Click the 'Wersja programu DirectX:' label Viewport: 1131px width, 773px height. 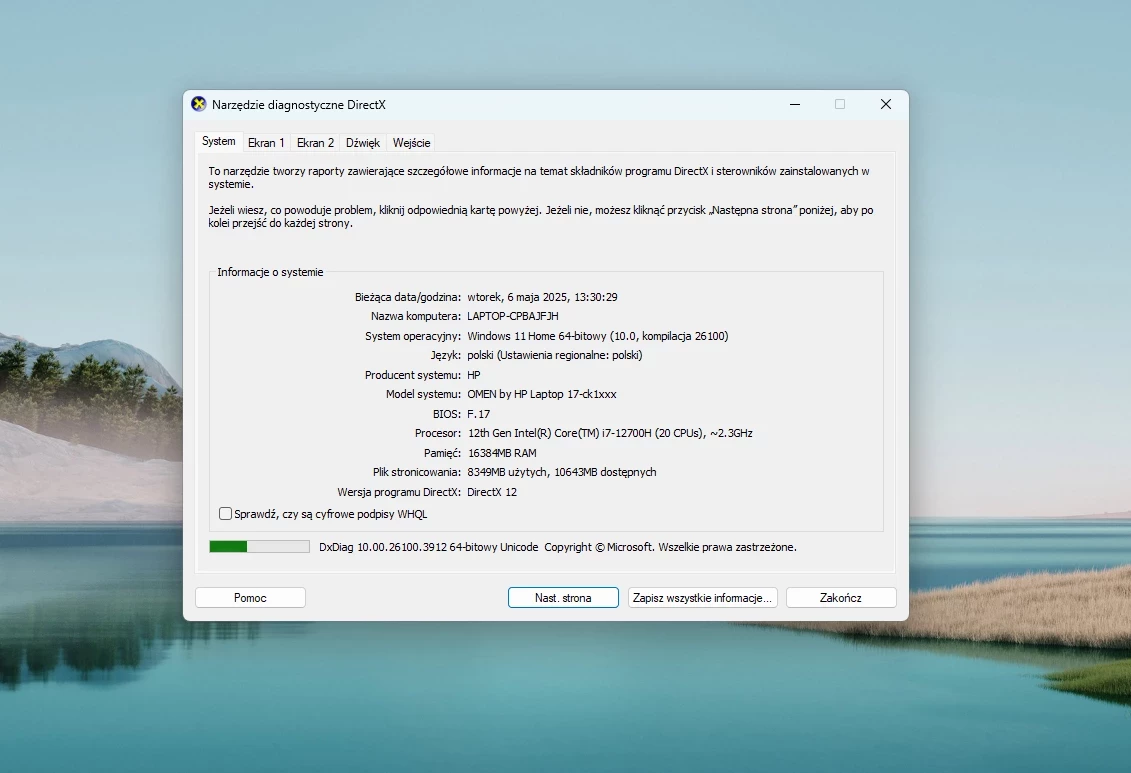[399, 492]
